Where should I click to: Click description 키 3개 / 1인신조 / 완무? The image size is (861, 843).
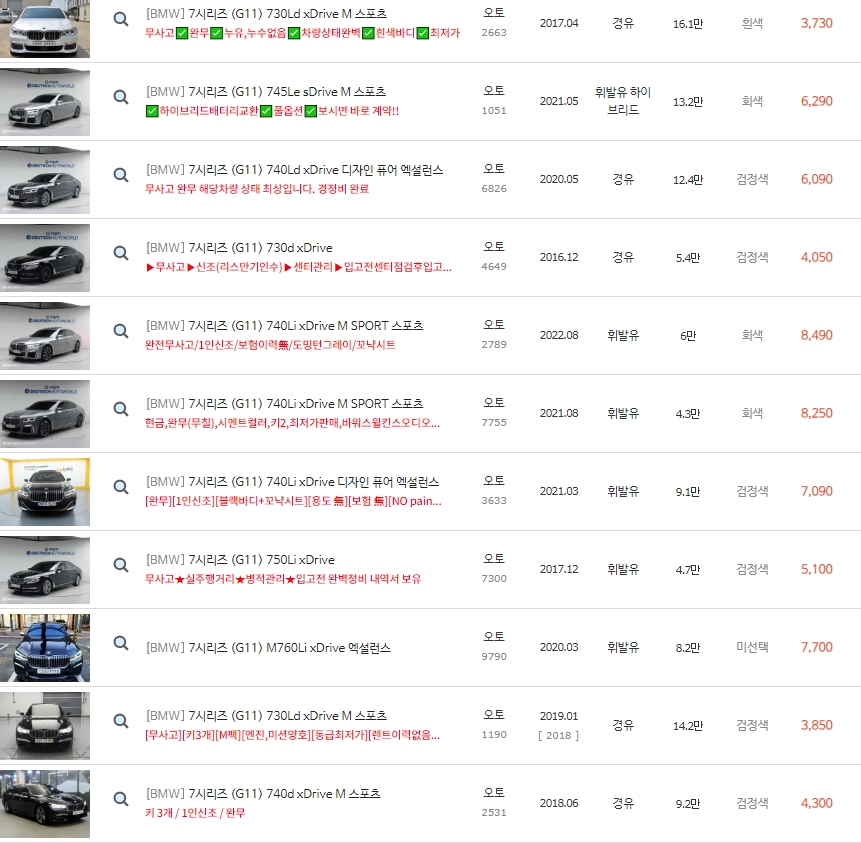[x=195, y=813]
